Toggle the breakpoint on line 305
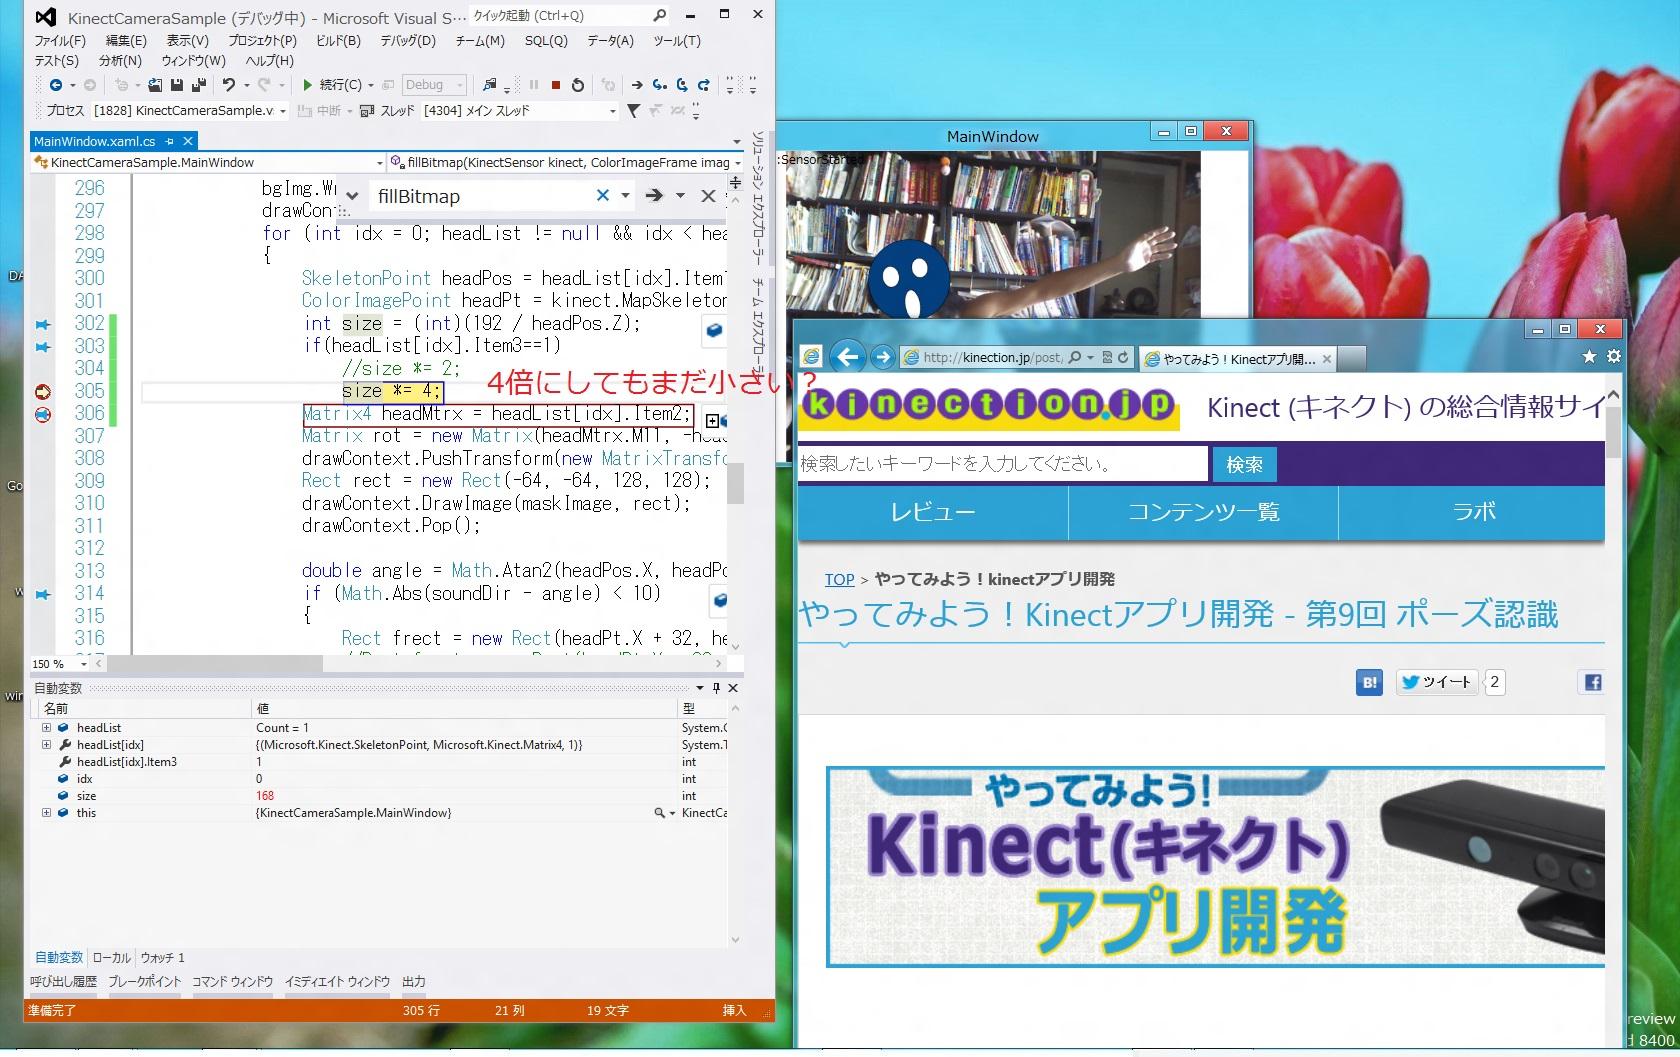1680x1057 pixels. (43, 391)
